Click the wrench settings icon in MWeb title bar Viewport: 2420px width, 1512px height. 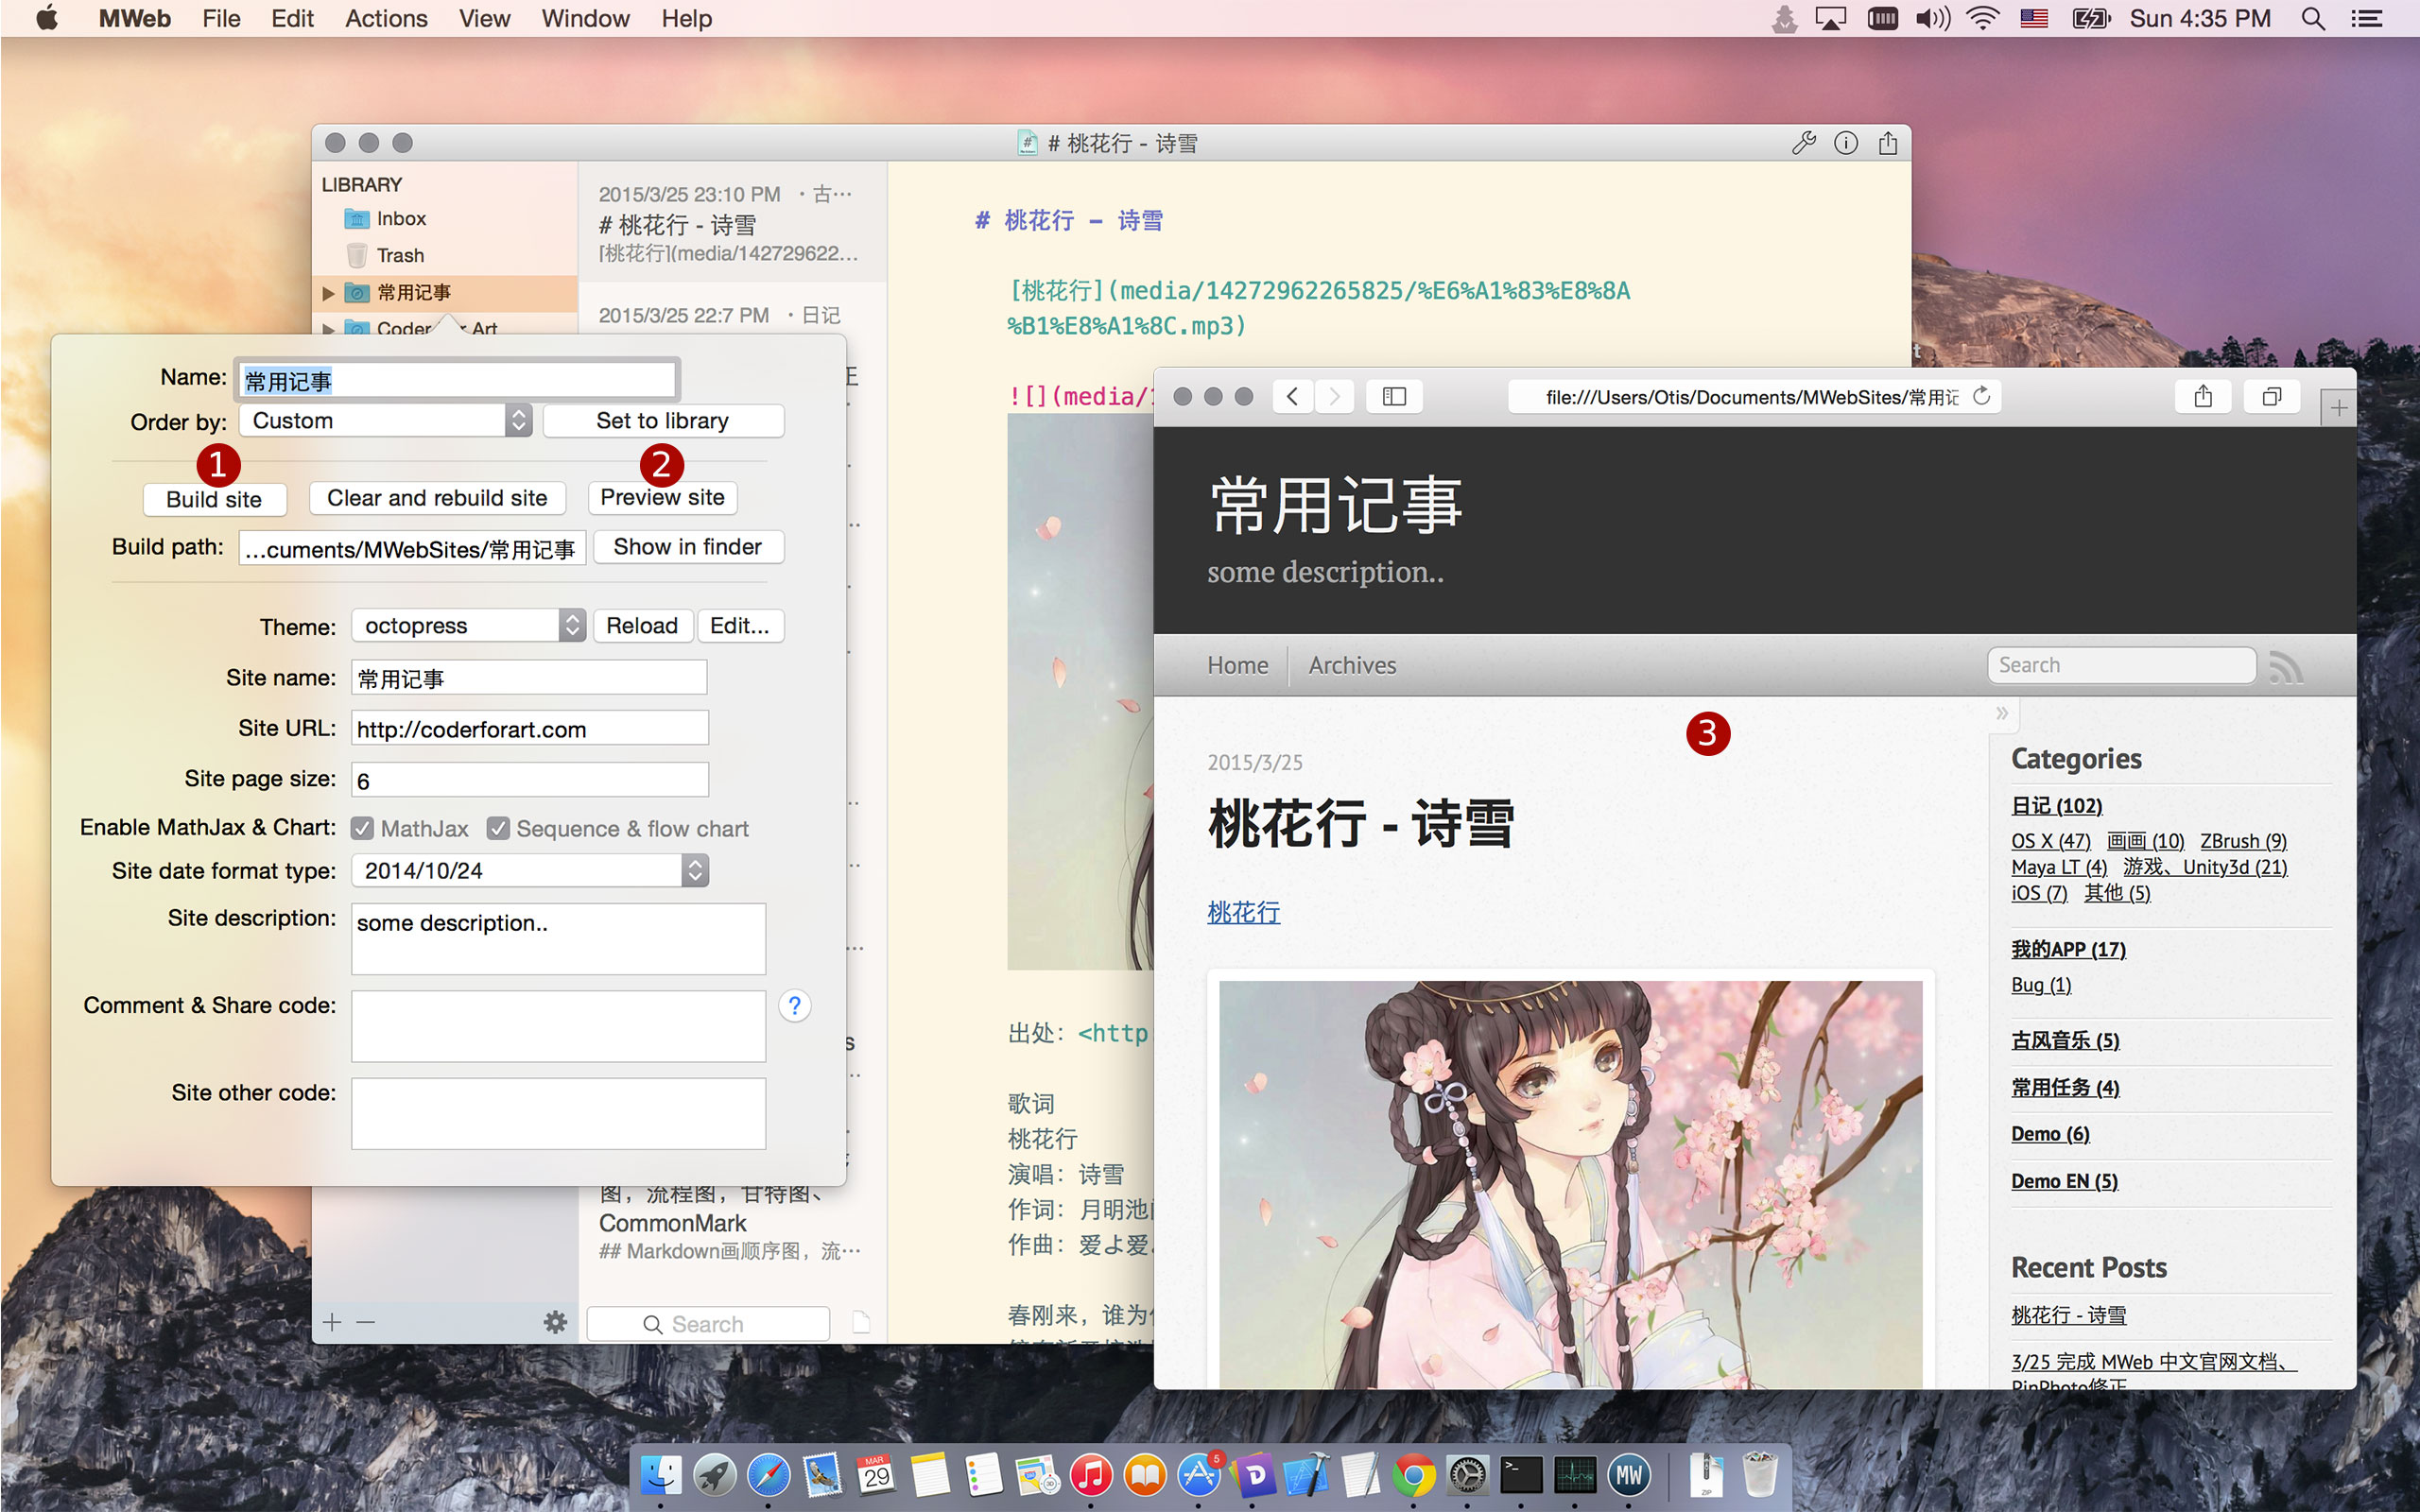coord(1803,143)
